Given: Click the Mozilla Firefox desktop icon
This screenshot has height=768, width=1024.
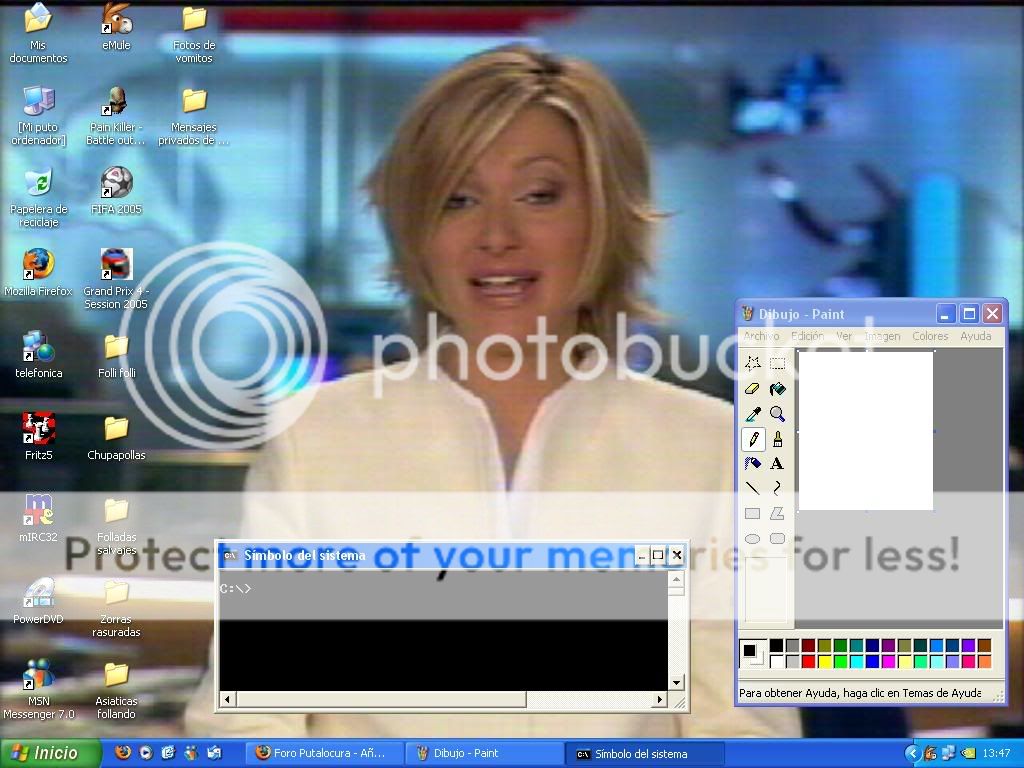Looking at the screenshot, I should pyautogui.click(x=38, y=265).
